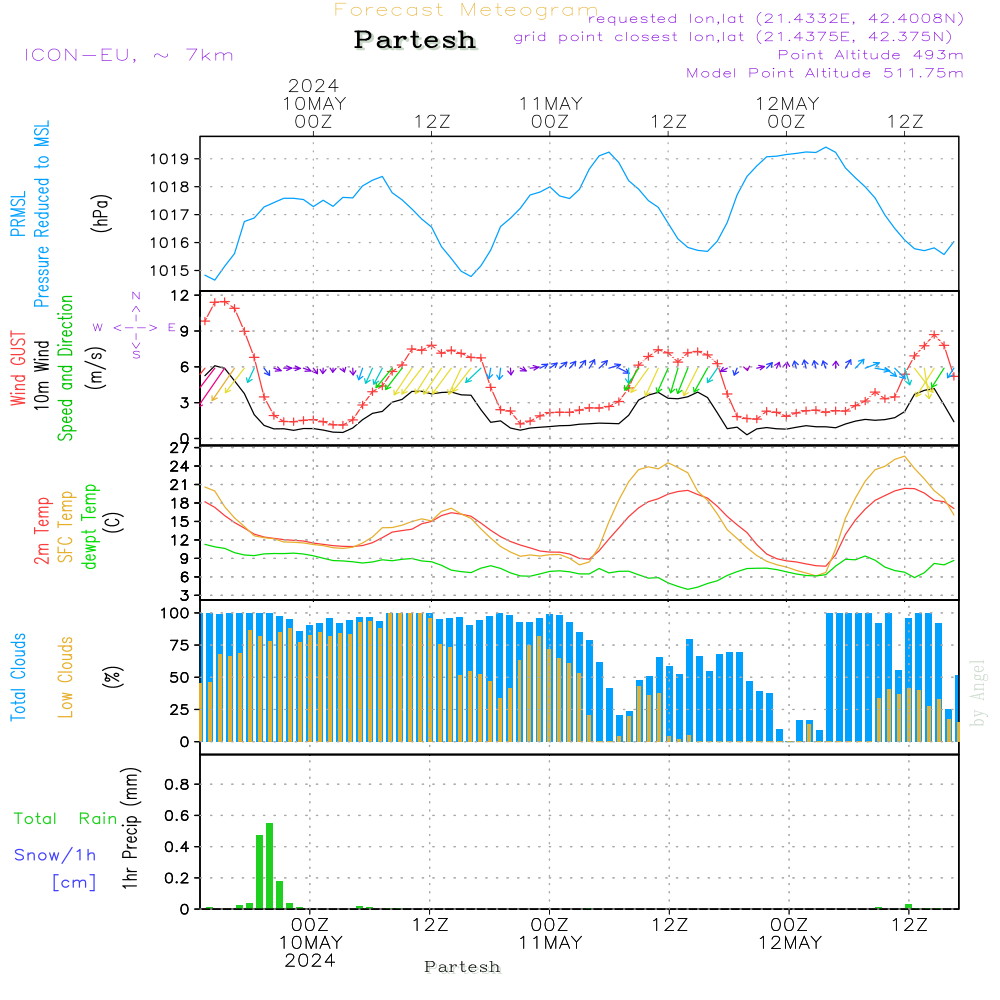Click the Low Clouds orange label
1000x1000 pixels.
[x=66, y=677]
